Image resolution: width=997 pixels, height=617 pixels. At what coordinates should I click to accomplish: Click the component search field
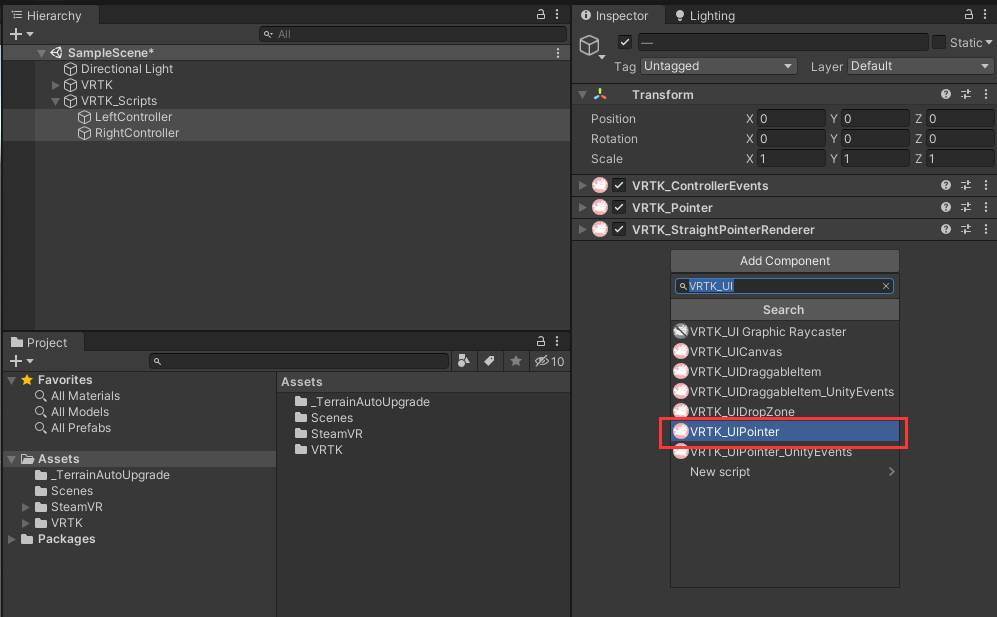784,286
